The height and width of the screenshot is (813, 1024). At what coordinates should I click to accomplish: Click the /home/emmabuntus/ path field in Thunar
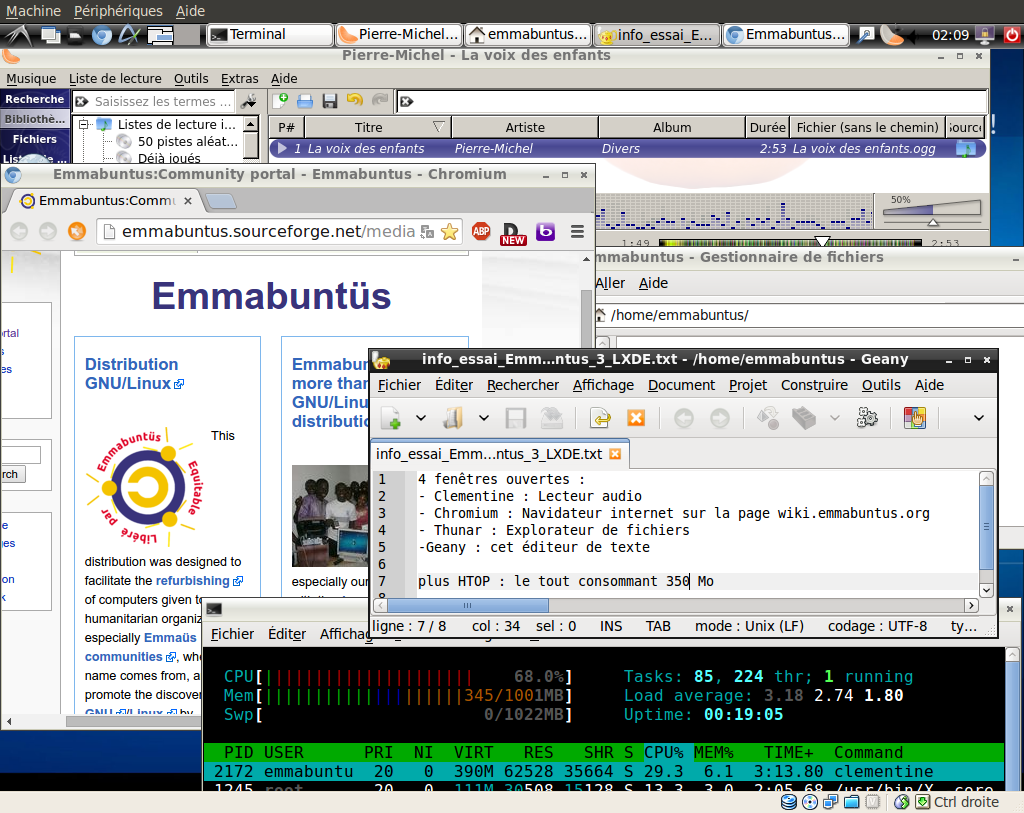click(x=810, y=315)
